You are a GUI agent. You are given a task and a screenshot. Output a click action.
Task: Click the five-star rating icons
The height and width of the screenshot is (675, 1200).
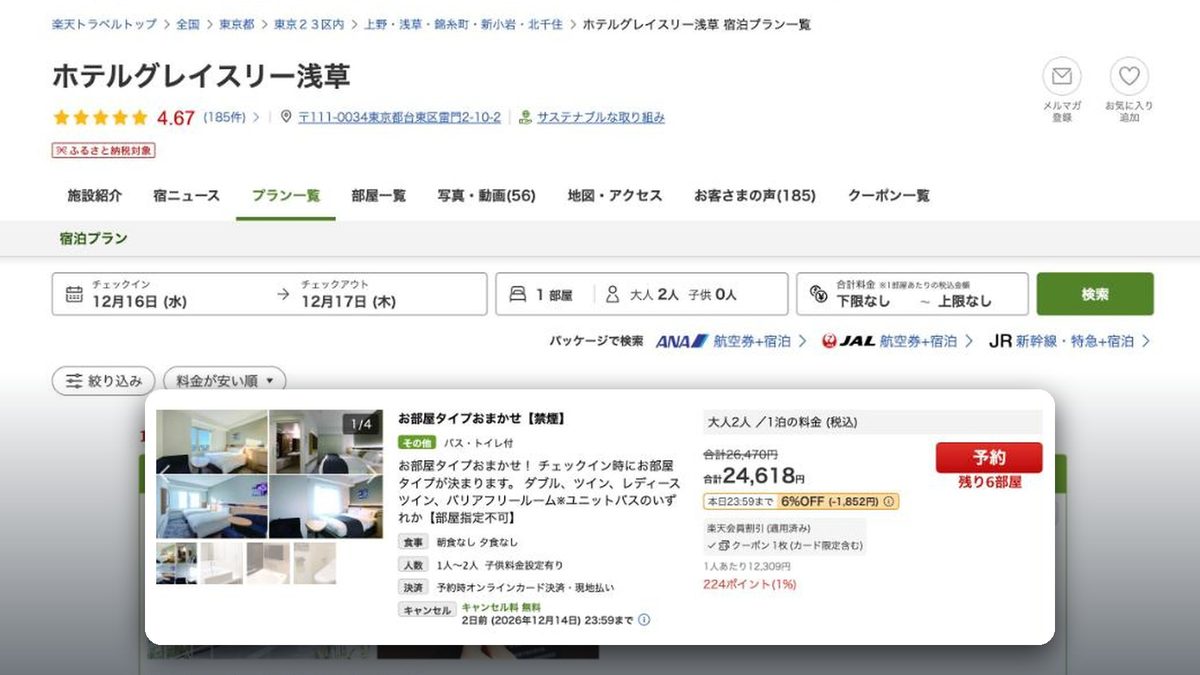coord(100,117)
